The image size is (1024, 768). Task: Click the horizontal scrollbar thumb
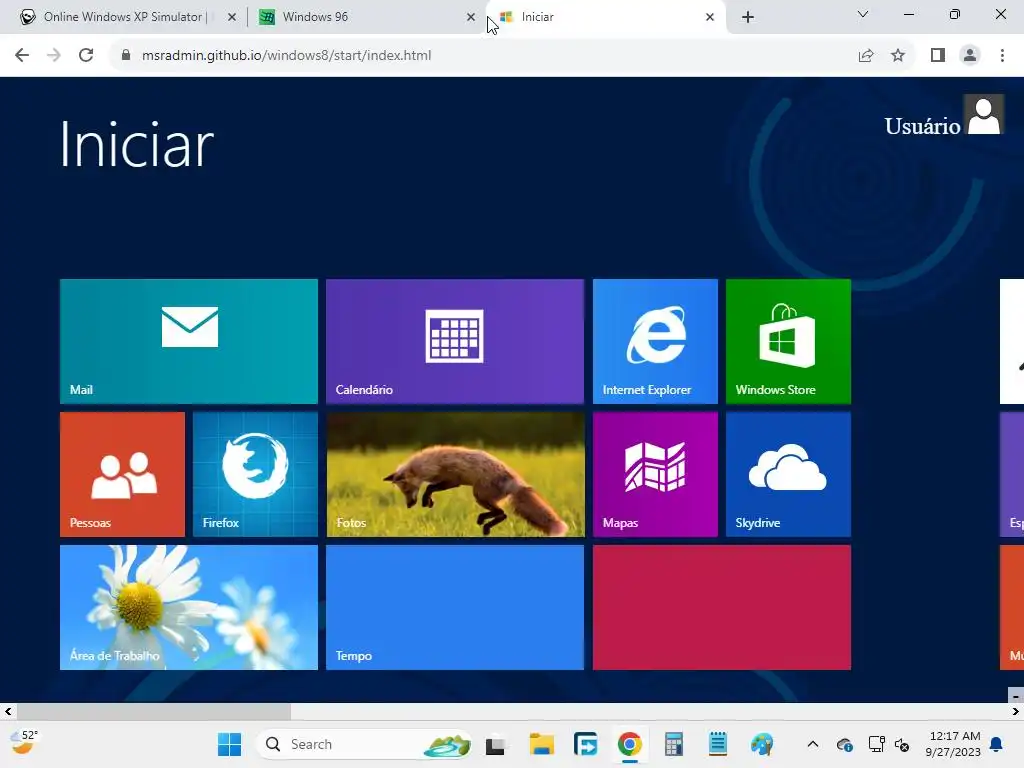153,711
